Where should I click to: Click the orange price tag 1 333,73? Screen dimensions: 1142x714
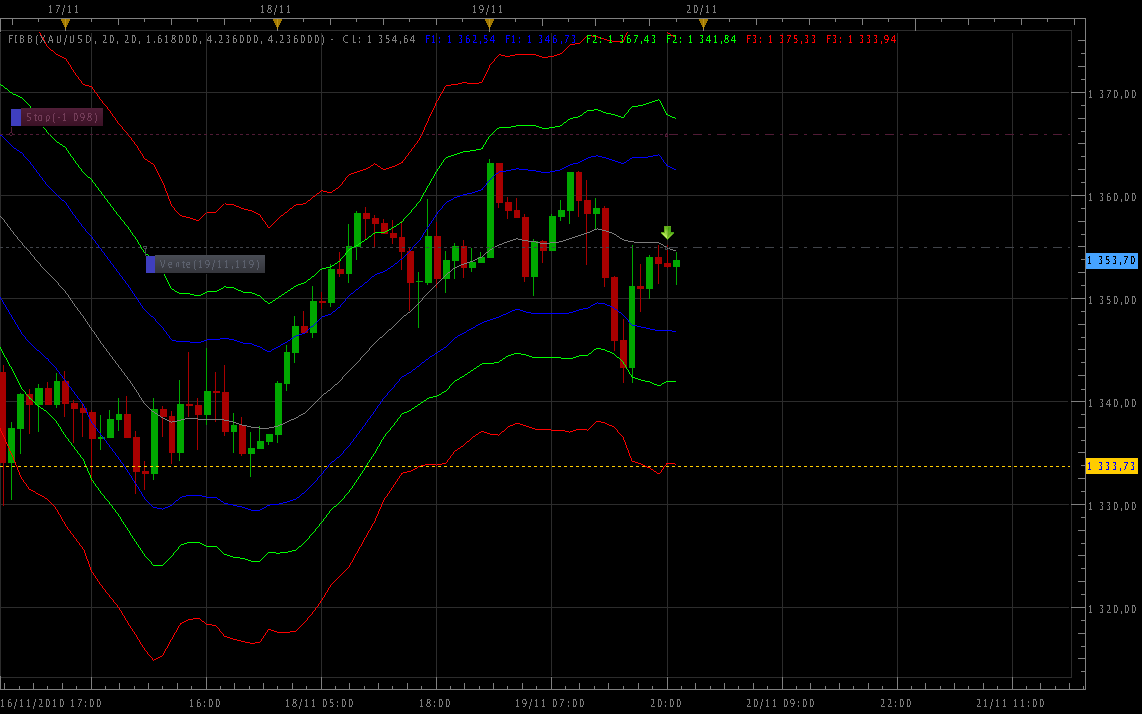1112,466
